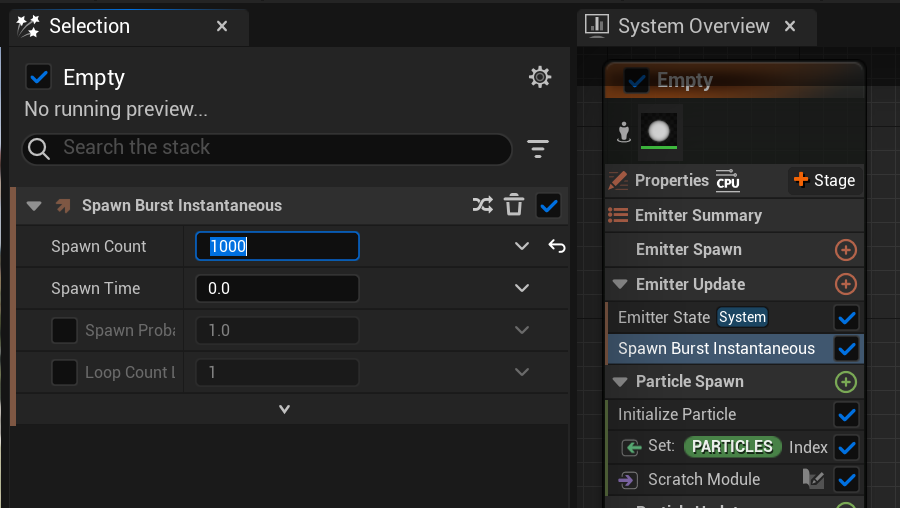Disable the Initialize Particle module
The height and width of the screenshot is (508, 900).
point(847,415)
